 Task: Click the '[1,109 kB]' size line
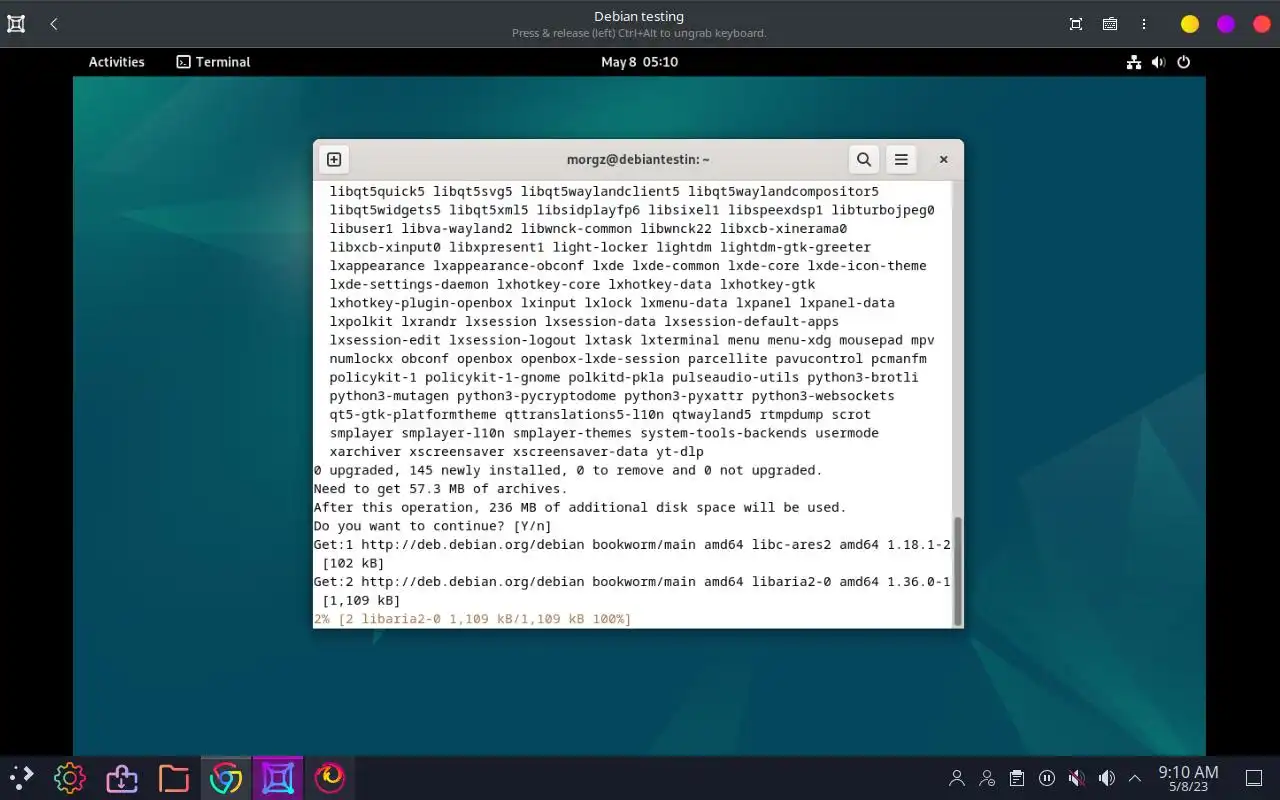pos(361,601)
